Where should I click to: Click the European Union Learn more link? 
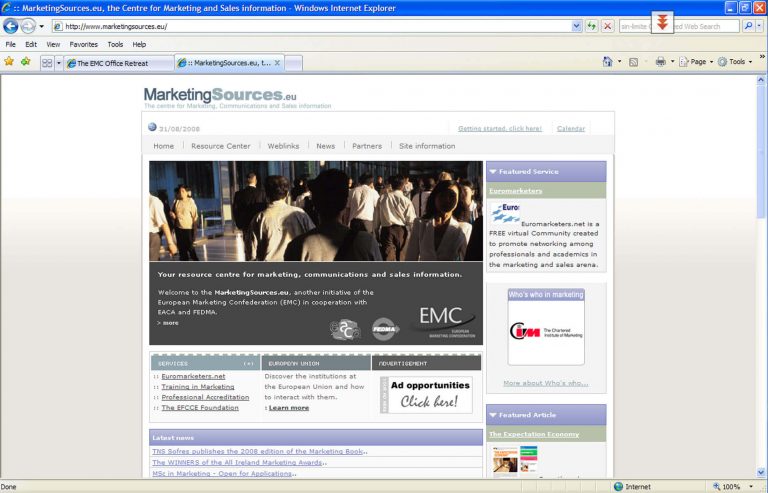click(289, 407)
